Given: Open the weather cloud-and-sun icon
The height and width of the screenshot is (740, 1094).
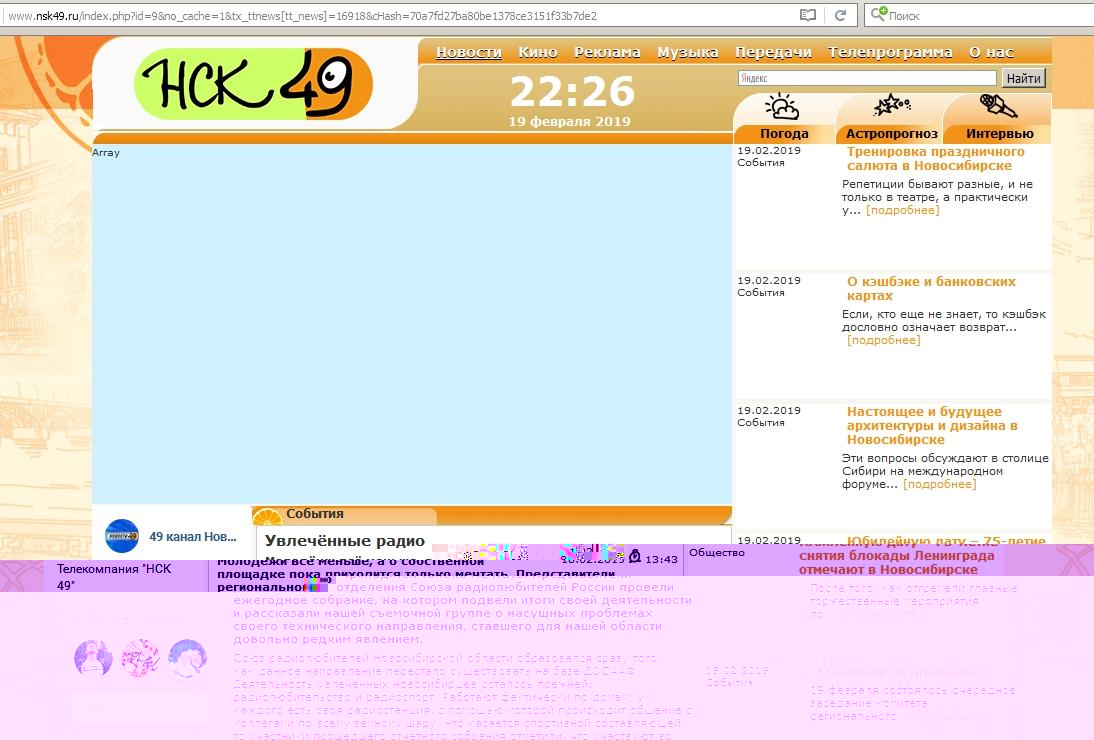Looking at the screenshot, I should [781, 107].
